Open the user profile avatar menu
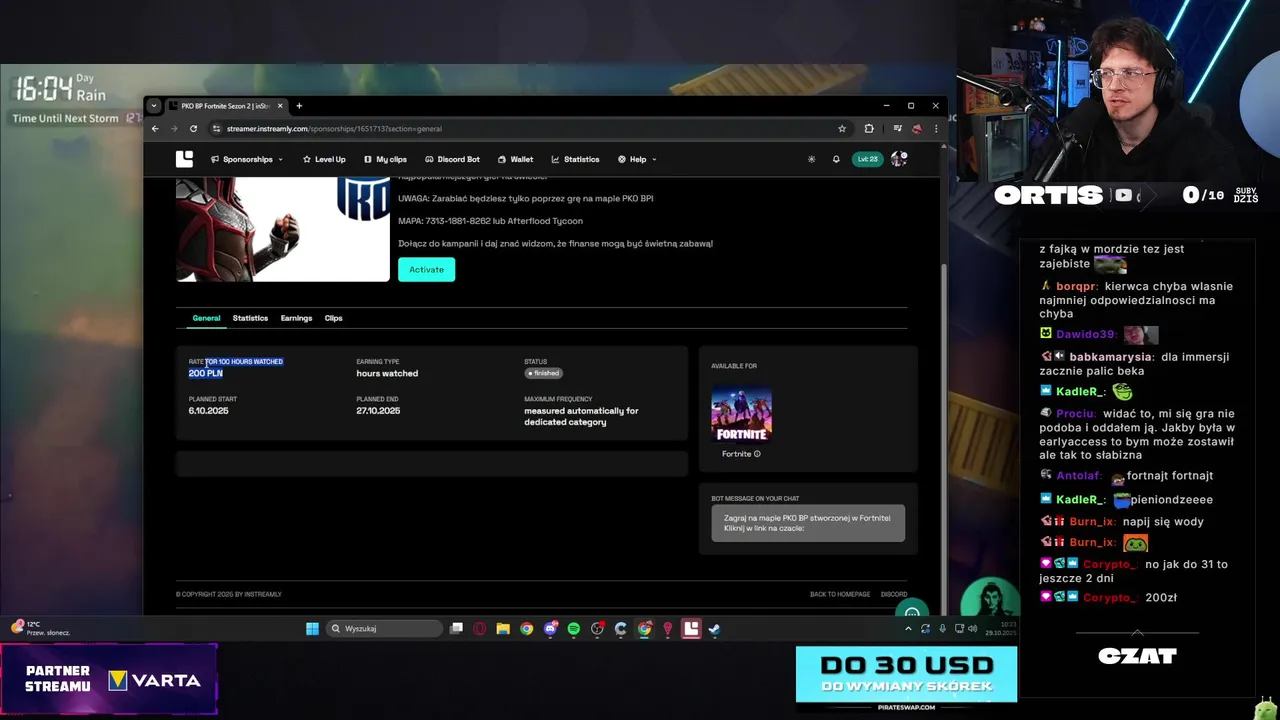This screenshot has width=1280, height=720. coord(899,159)
